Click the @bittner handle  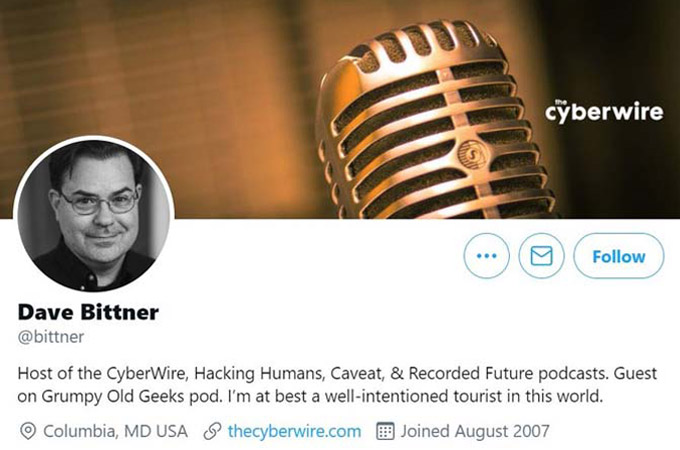(51, 337)
